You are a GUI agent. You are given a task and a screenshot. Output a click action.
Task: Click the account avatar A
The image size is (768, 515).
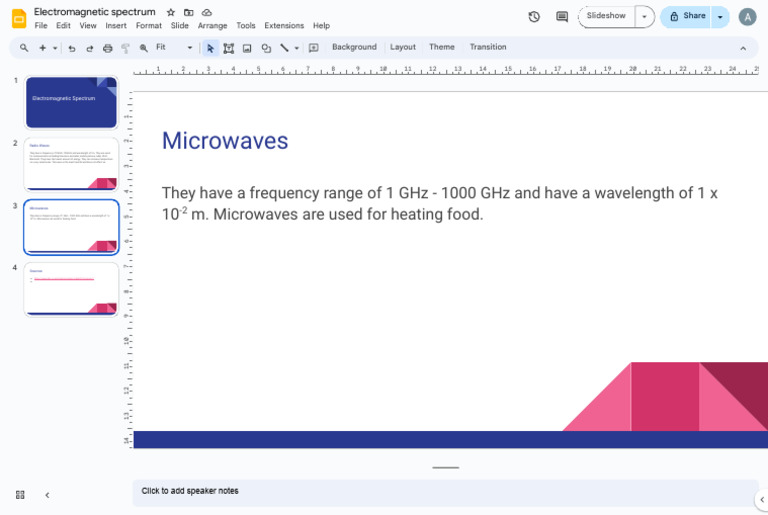[x=747, y=17]
